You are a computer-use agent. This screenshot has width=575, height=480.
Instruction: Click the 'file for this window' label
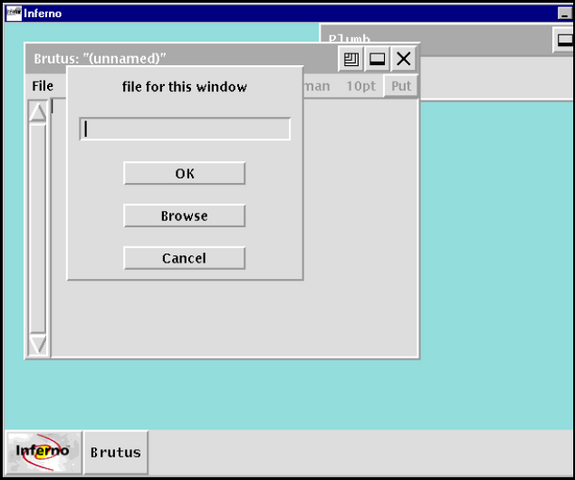point(184,87)
